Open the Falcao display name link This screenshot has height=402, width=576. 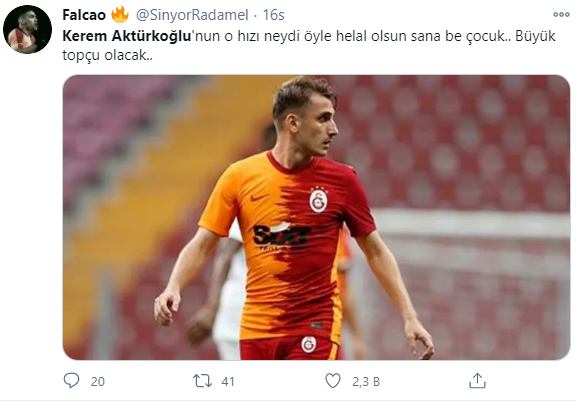[x=84, y=15]
